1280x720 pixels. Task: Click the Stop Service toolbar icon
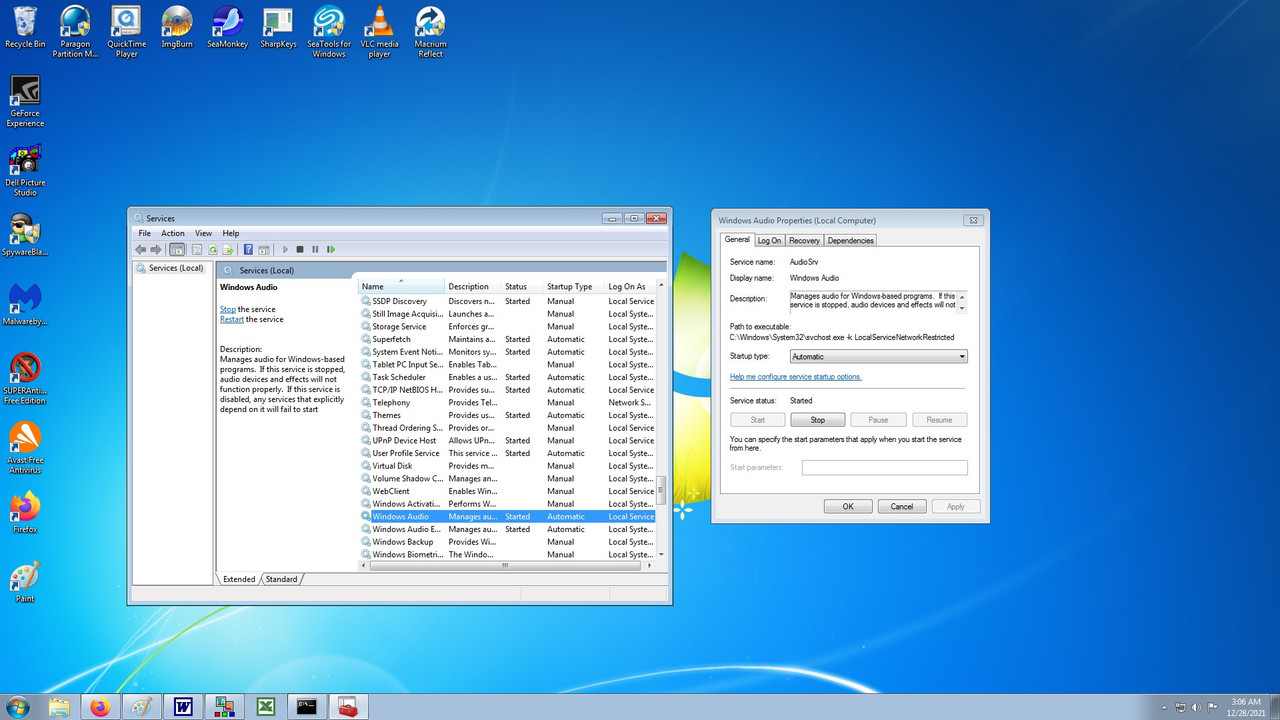[300, 249]
